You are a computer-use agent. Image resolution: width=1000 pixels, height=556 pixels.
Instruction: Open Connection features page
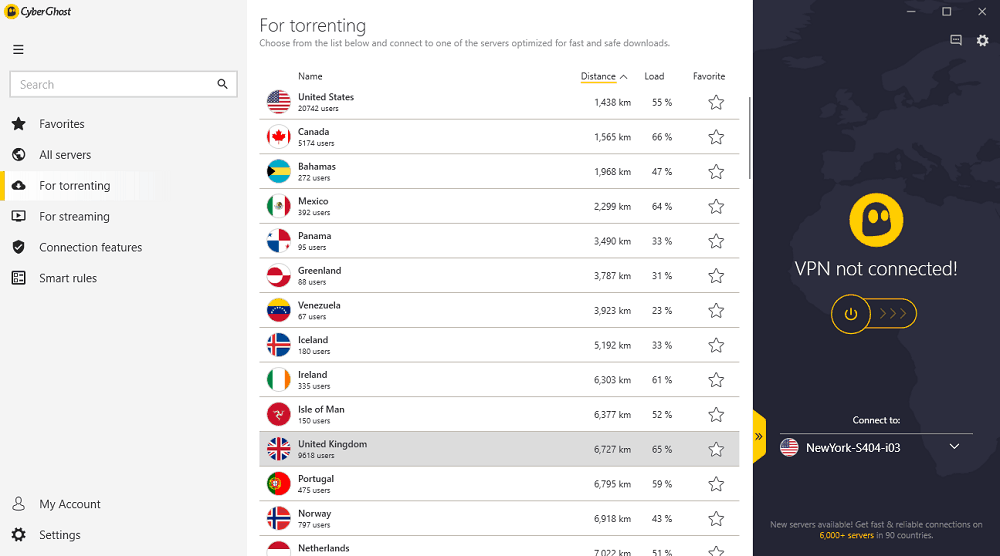(91, 247)
